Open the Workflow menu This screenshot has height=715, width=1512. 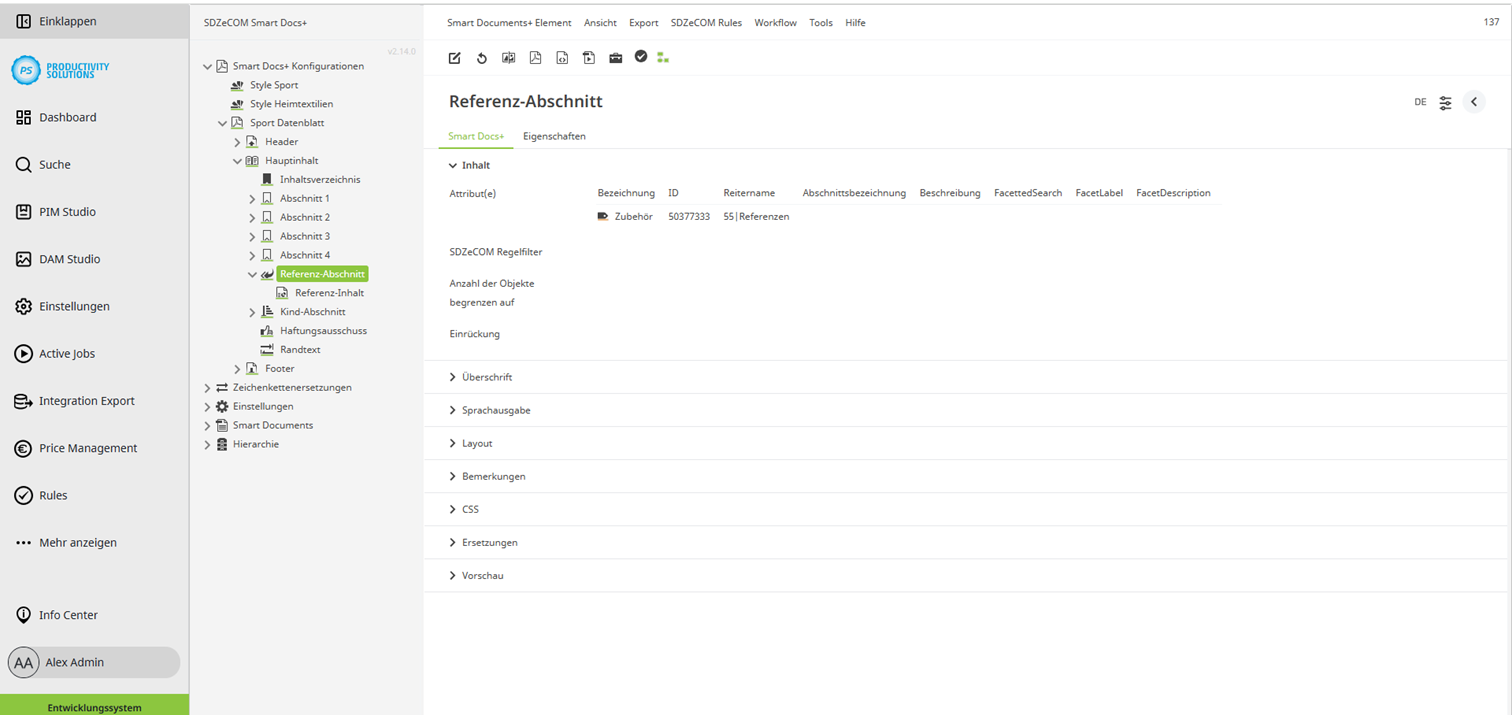coord(775,22)
